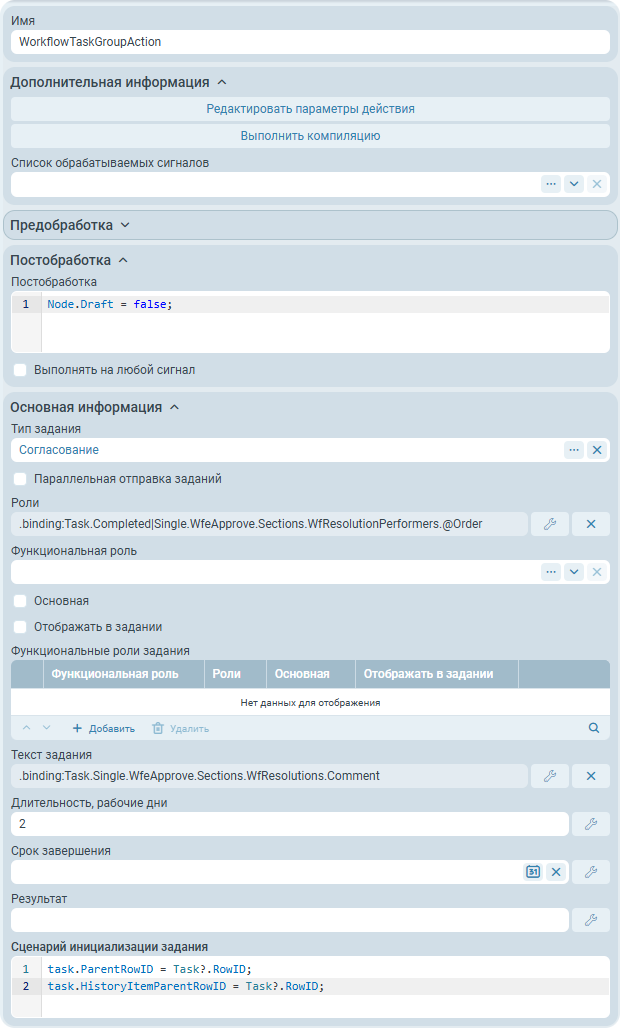The image size is (620, 1028).
Task: Open Функциональная роль dropdown arrow
Action: click(574, 572)
